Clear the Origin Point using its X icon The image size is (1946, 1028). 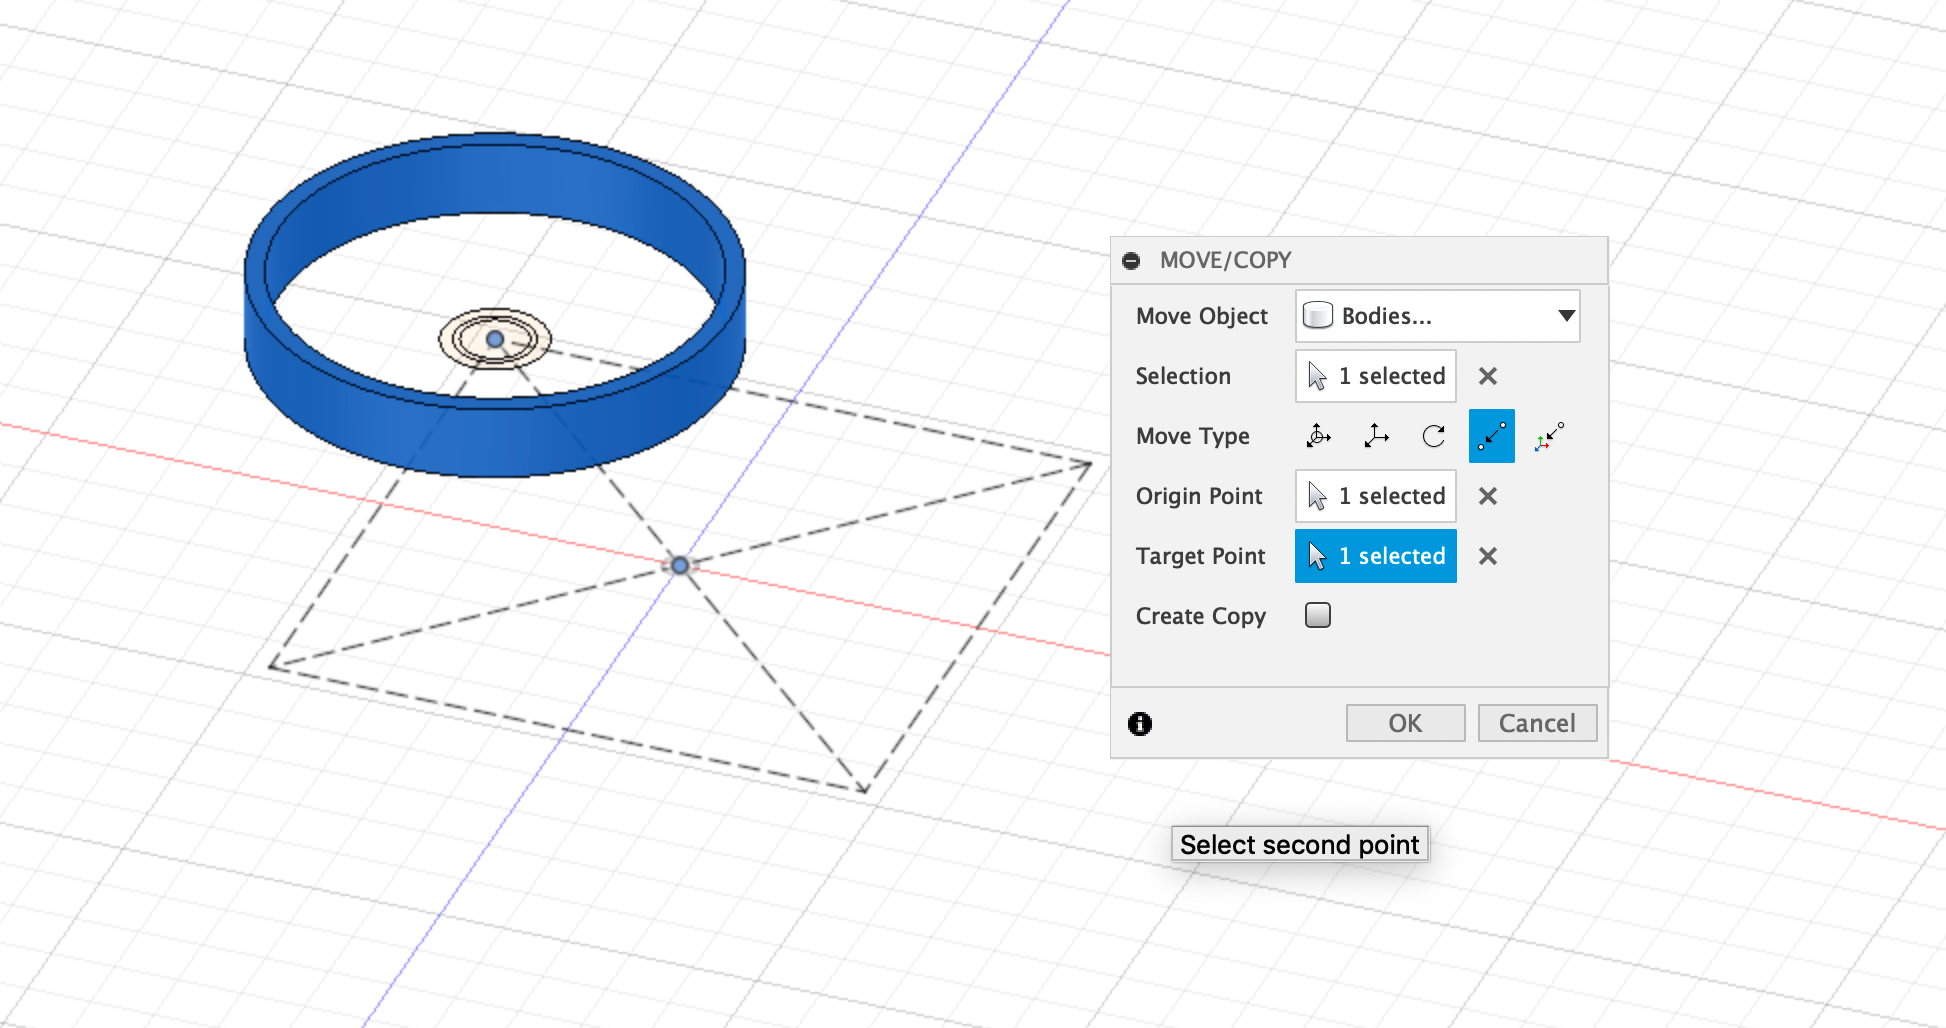pos(1487,496)
